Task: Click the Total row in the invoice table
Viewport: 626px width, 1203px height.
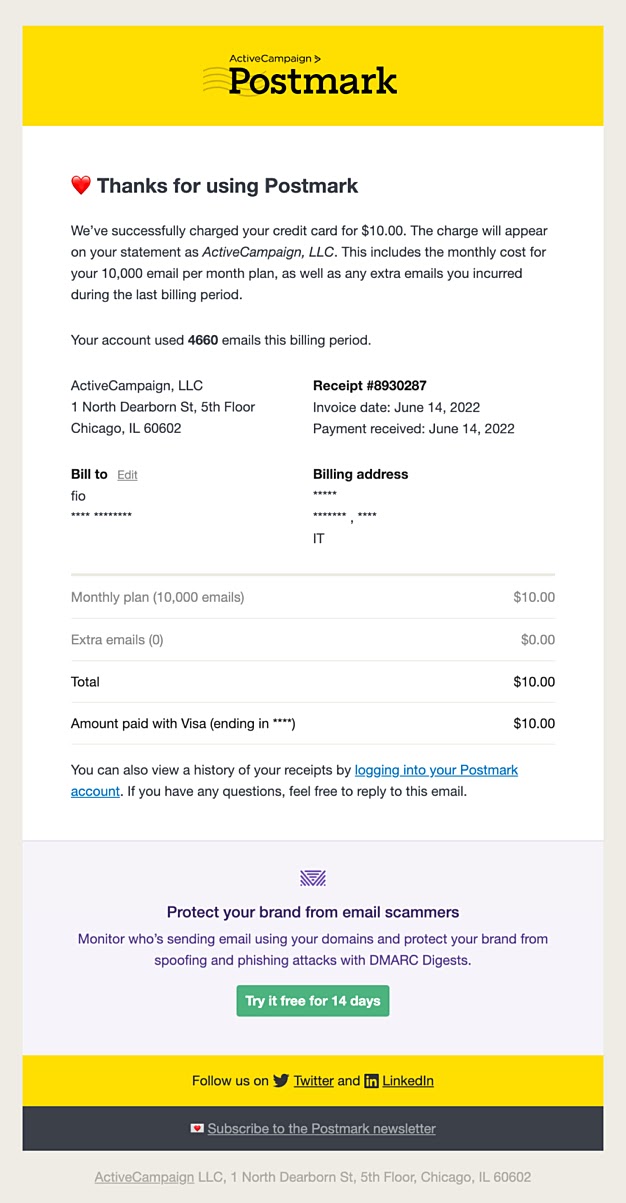Action: pos(313,682)
